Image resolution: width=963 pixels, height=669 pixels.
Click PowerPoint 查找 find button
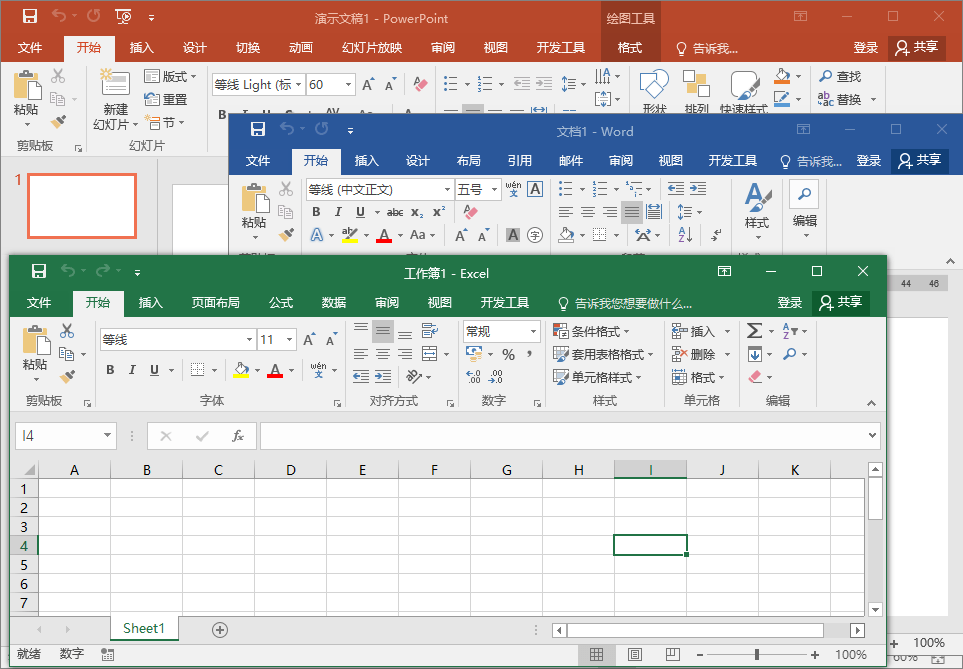[840, 76]
